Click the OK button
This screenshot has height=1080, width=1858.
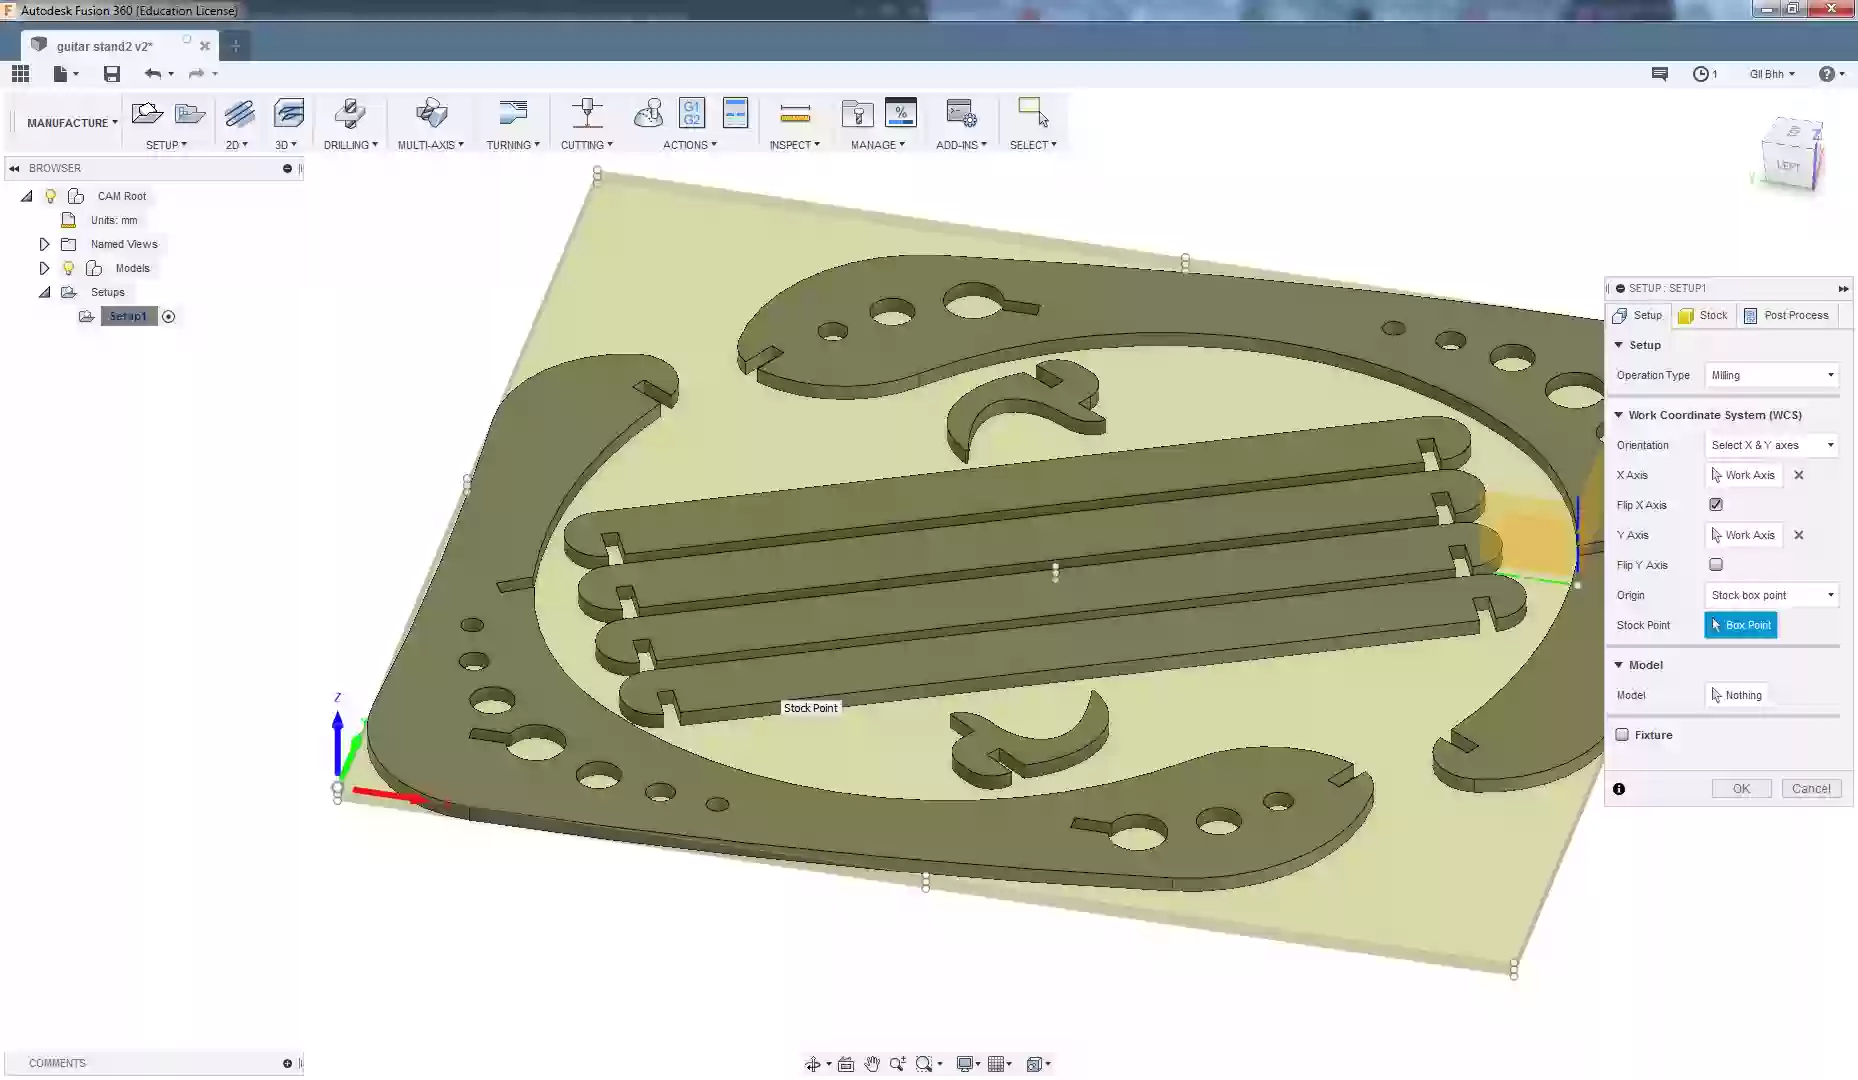point(1741,789)
